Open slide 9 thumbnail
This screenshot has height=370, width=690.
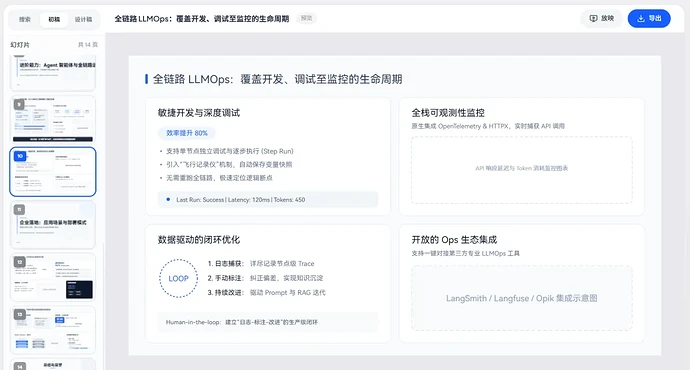pos(53,119)
